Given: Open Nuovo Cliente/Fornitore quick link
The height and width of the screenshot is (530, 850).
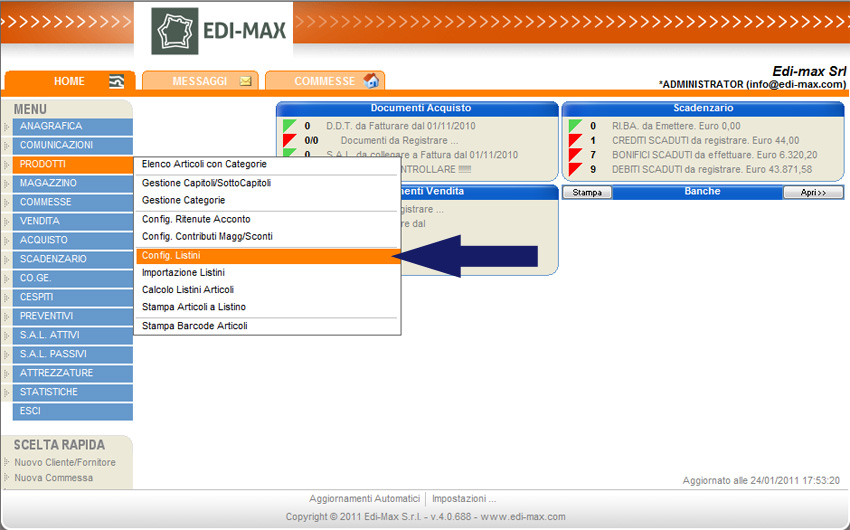Looking at the screenshot, I should click(65, 463).
